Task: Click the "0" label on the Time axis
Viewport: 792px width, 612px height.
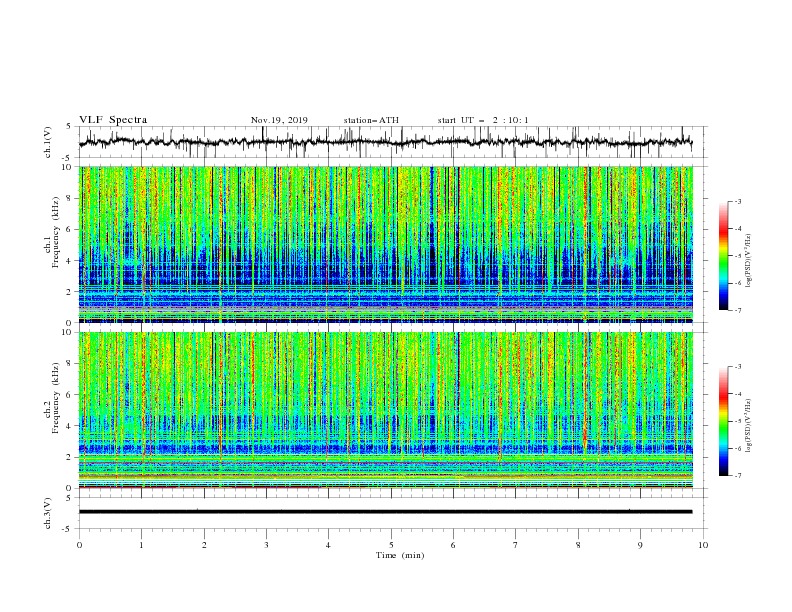Action: (79, 545)
